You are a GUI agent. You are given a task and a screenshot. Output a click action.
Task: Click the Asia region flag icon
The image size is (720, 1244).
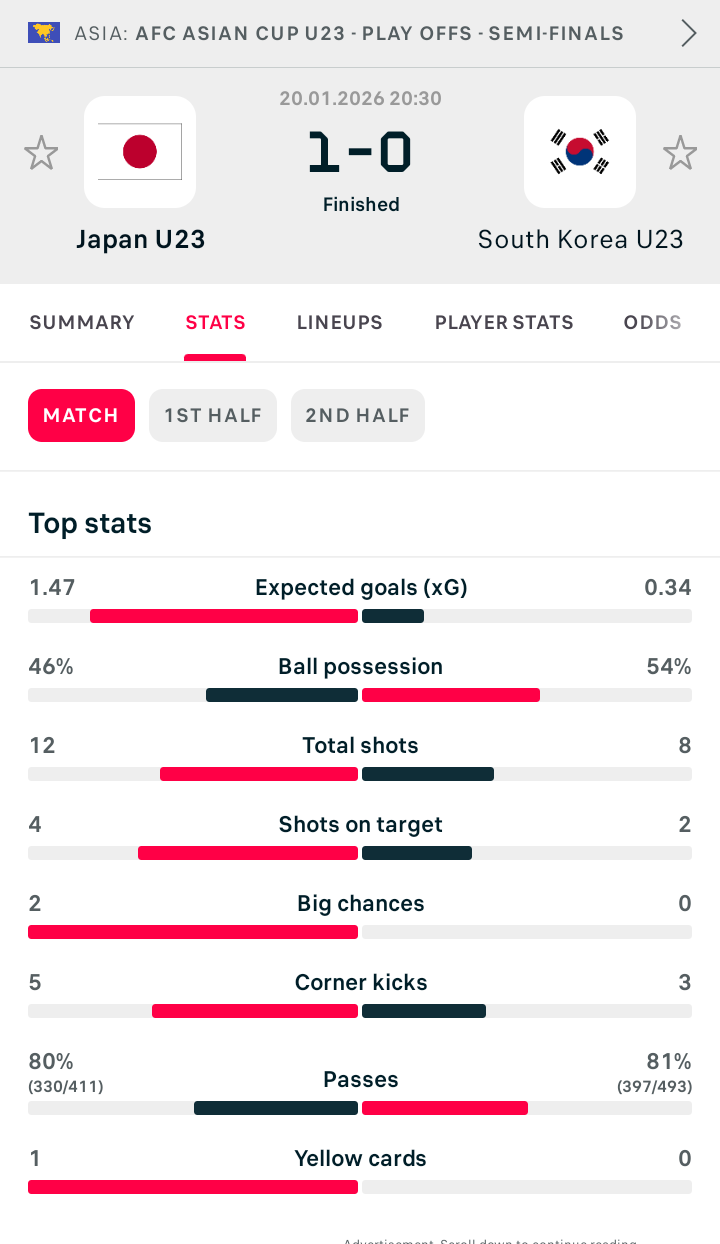pos(44,33)
